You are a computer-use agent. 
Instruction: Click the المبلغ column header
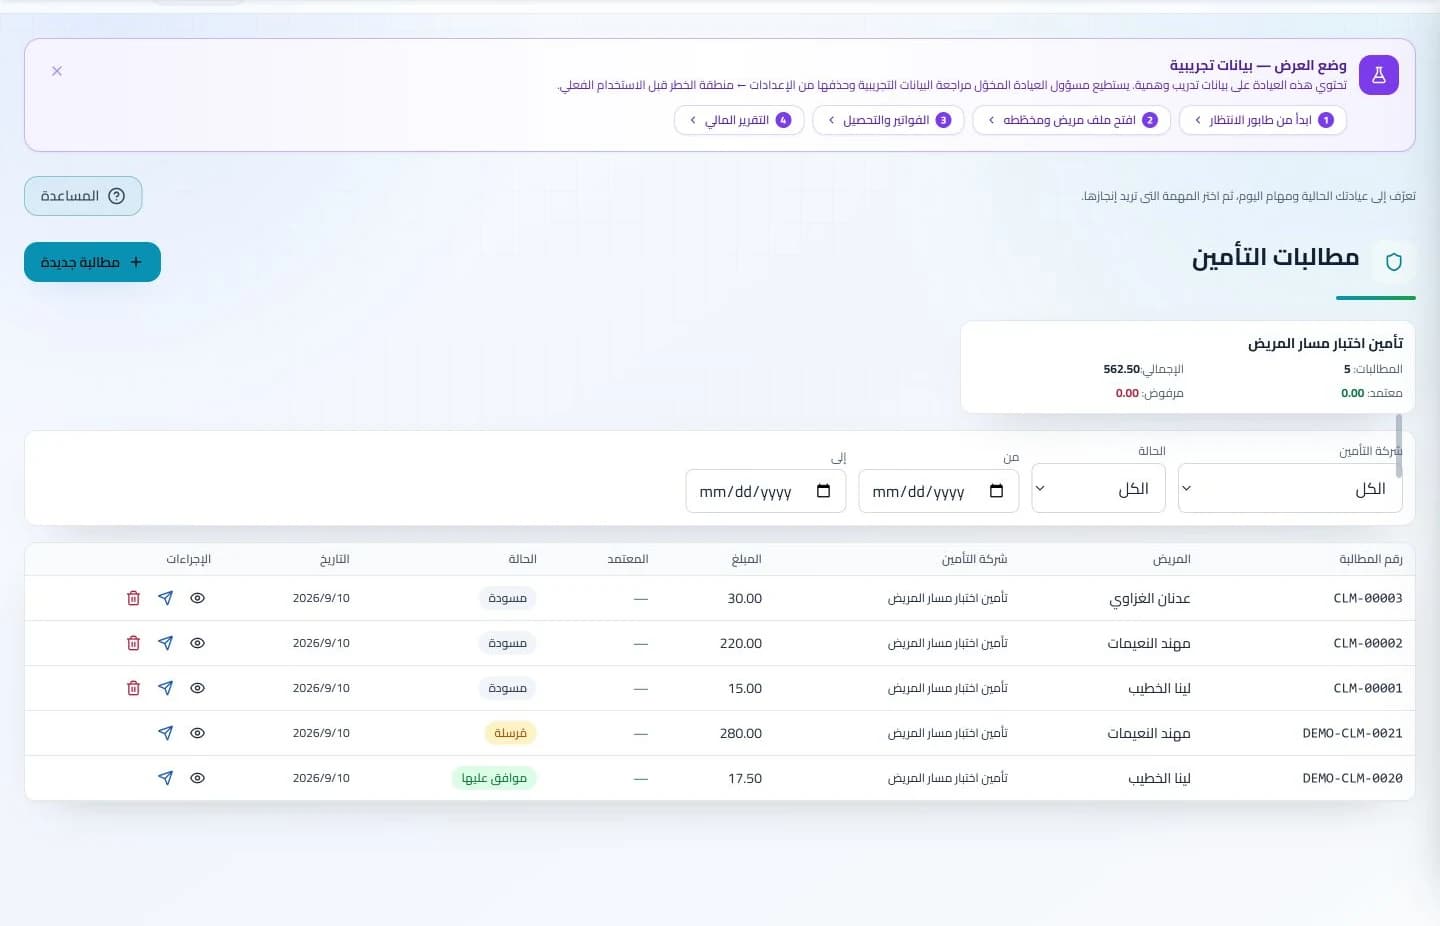click(747, 559)
